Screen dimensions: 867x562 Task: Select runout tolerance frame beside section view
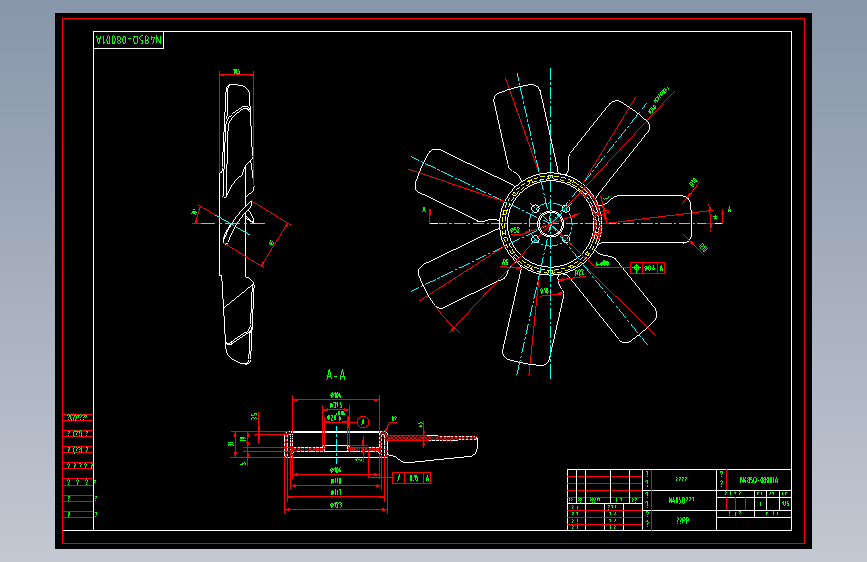411,478
